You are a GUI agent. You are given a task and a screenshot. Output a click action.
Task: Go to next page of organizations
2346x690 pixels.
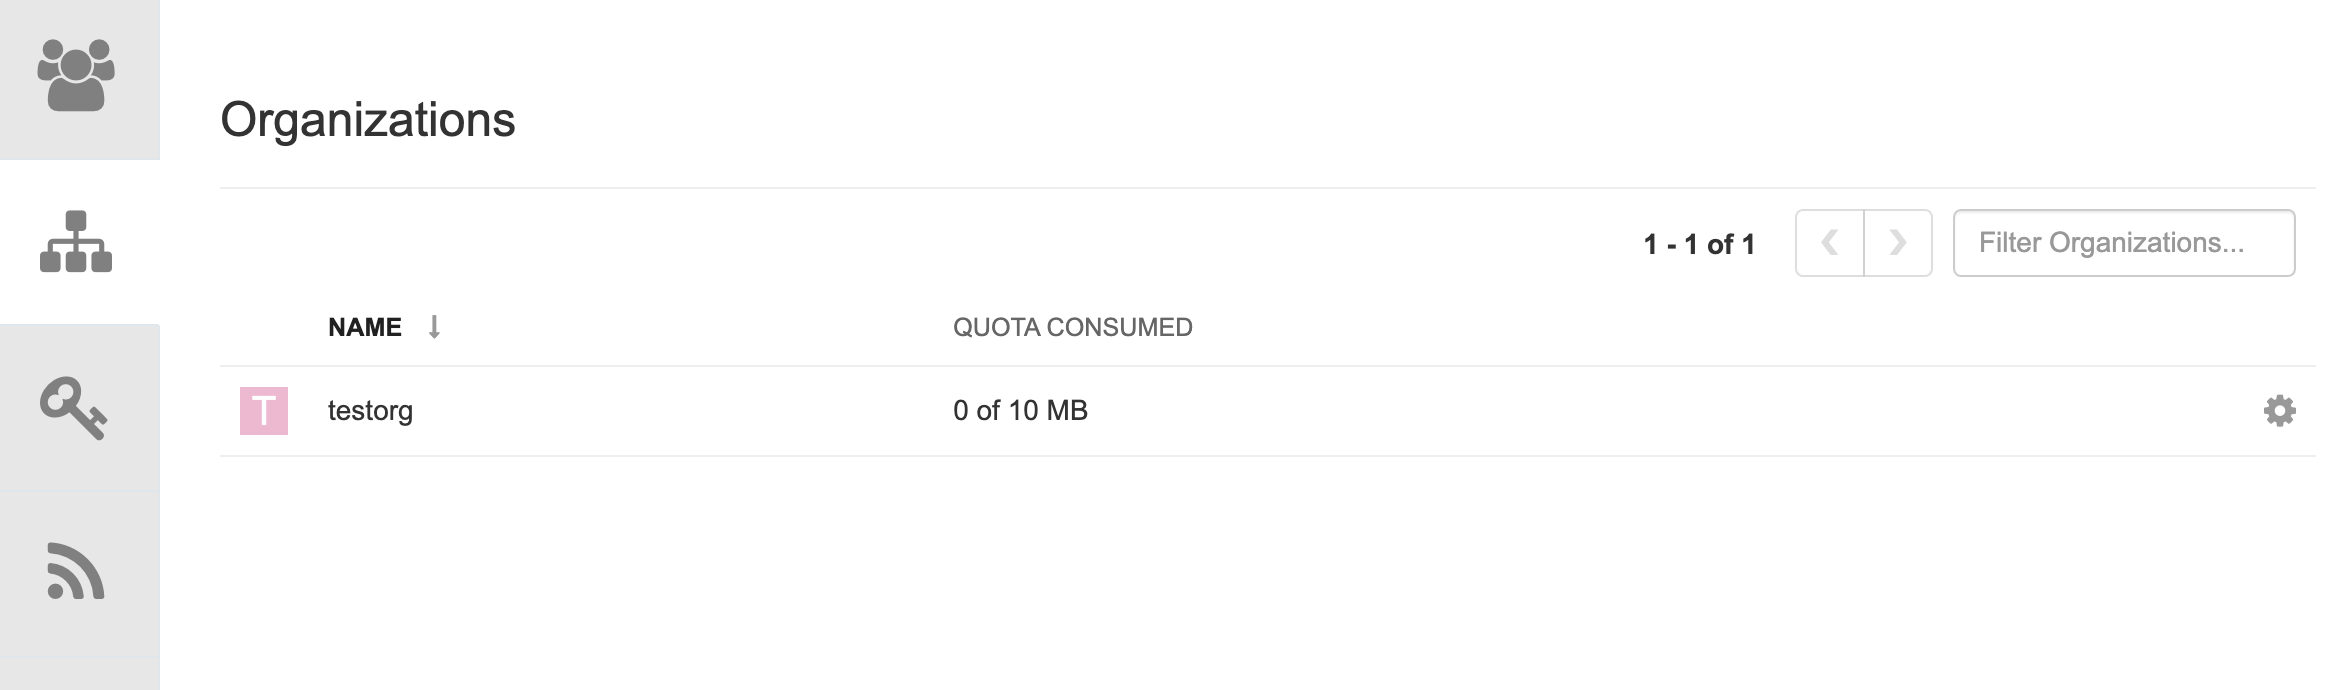click(x=1897, y=243)
